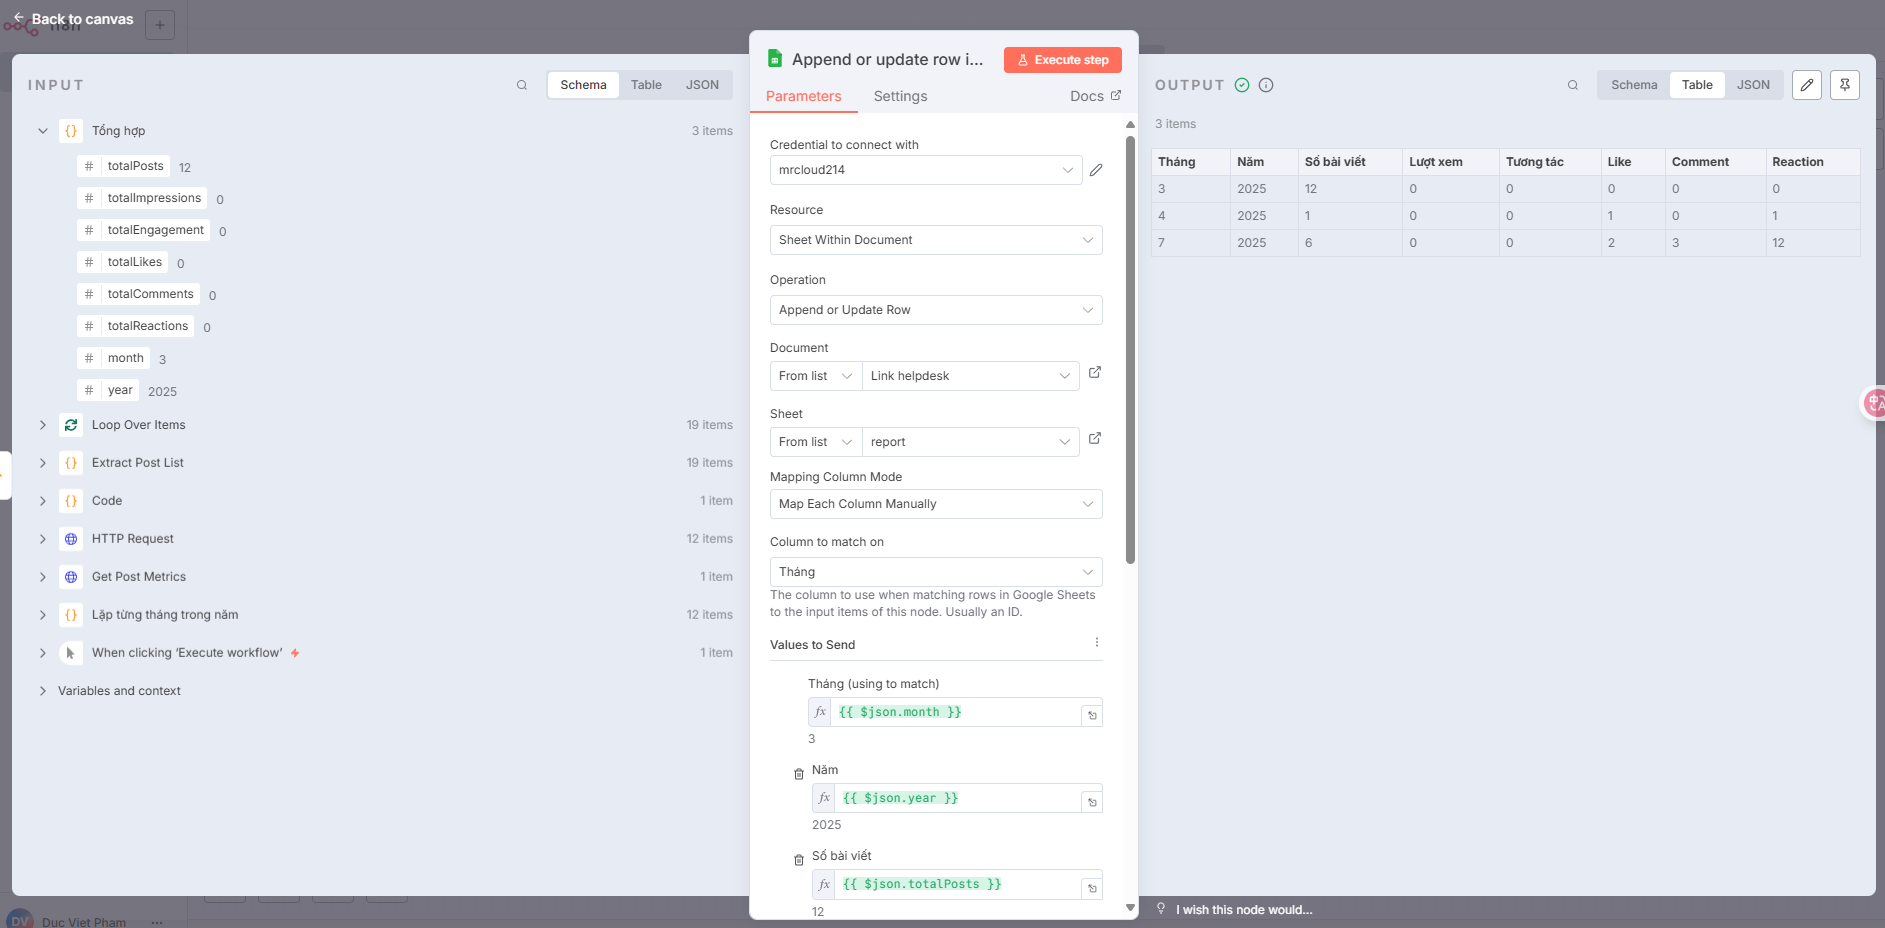
Task: Expand the Extract Post List node
Action: (43, 463)
